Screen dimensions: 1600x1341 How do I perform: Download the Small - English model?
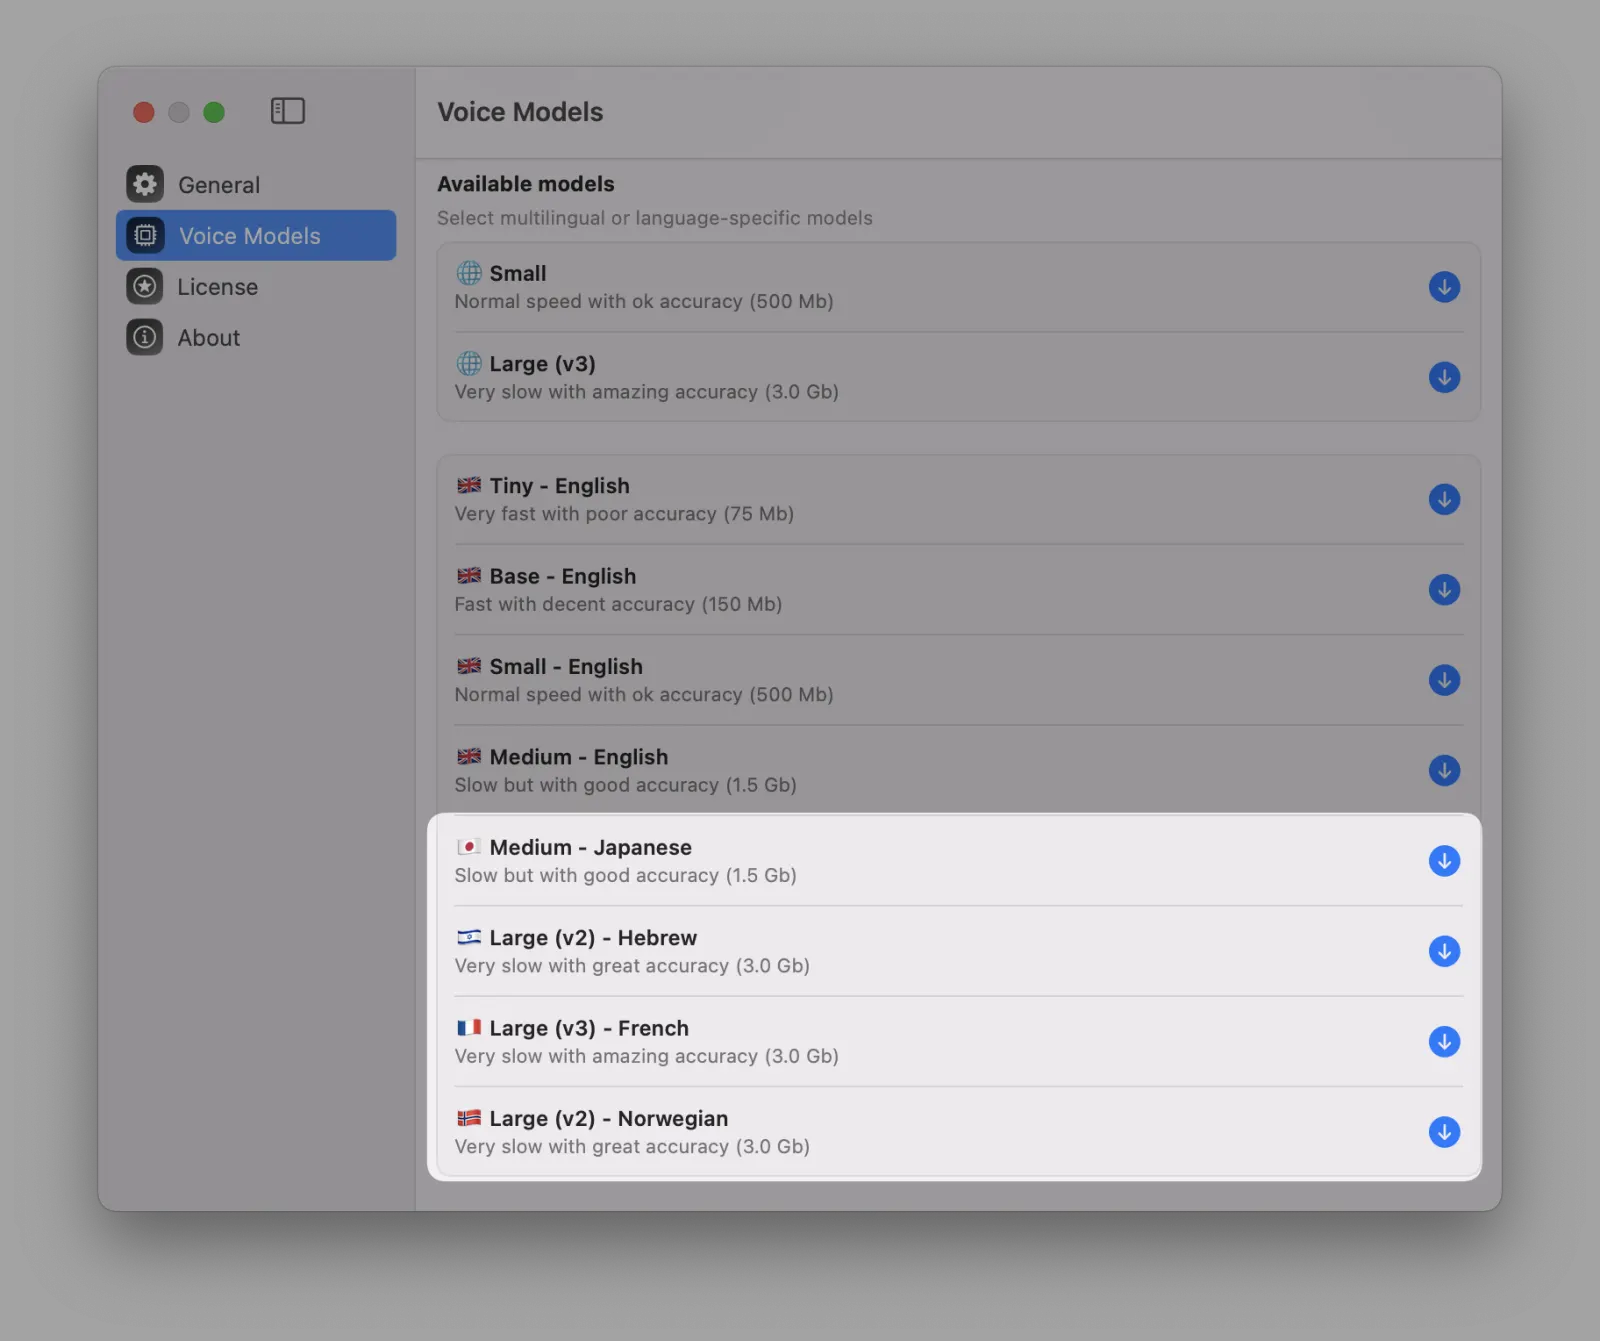(x=1444, y=680)
